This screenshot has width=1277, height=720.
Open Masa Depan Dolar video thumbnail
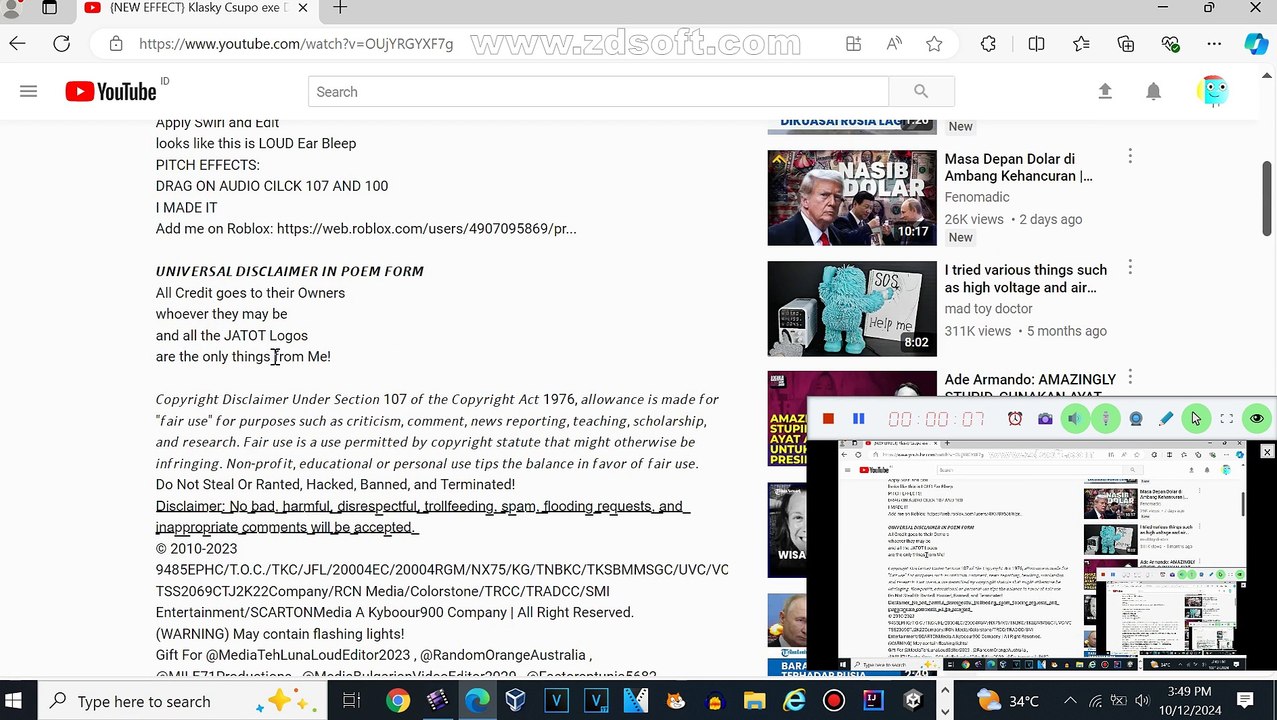coord(852,198)
